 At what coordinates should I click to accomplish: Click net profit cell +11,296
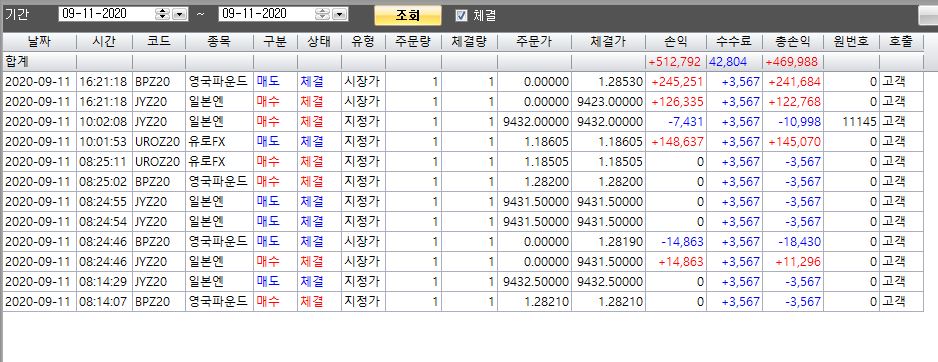[x=798, y=261]
